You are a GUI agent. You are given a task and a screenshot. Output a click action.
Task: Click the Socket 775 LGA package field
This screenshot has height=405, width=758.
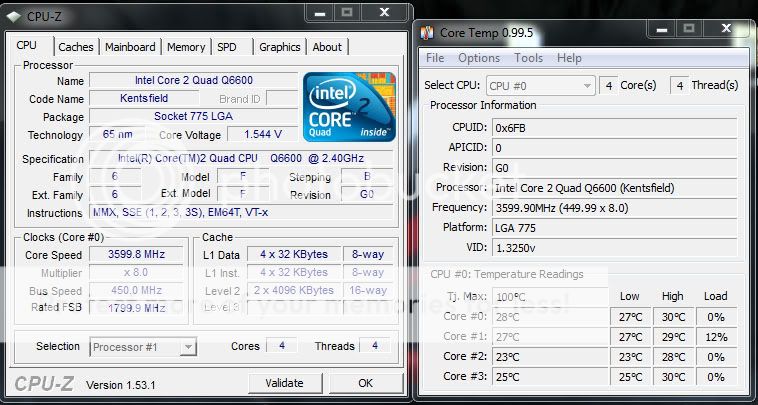pos(193,116)
